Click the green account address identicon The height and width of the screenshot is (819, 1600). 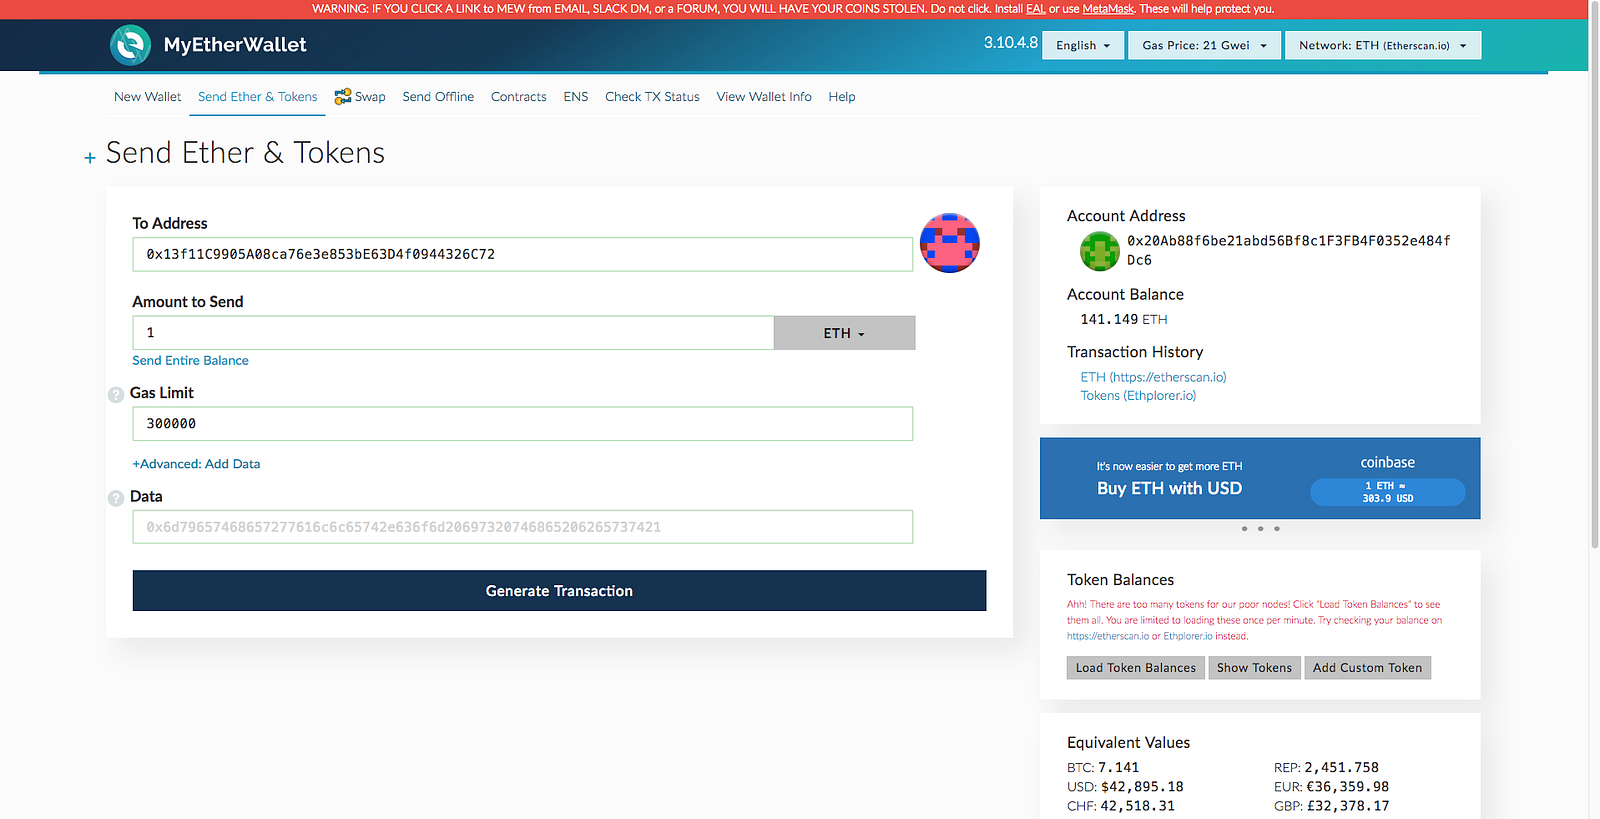coord(1100,251)
